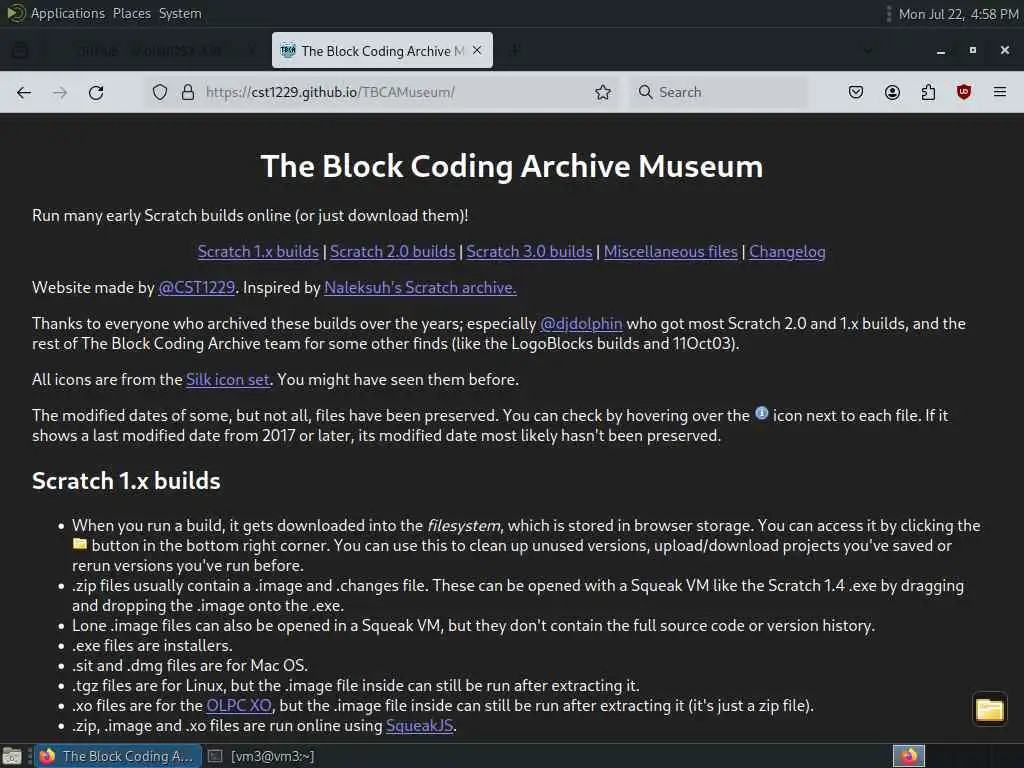
Task: Open the SqueakJS link
Action: [x=419, y=726]
